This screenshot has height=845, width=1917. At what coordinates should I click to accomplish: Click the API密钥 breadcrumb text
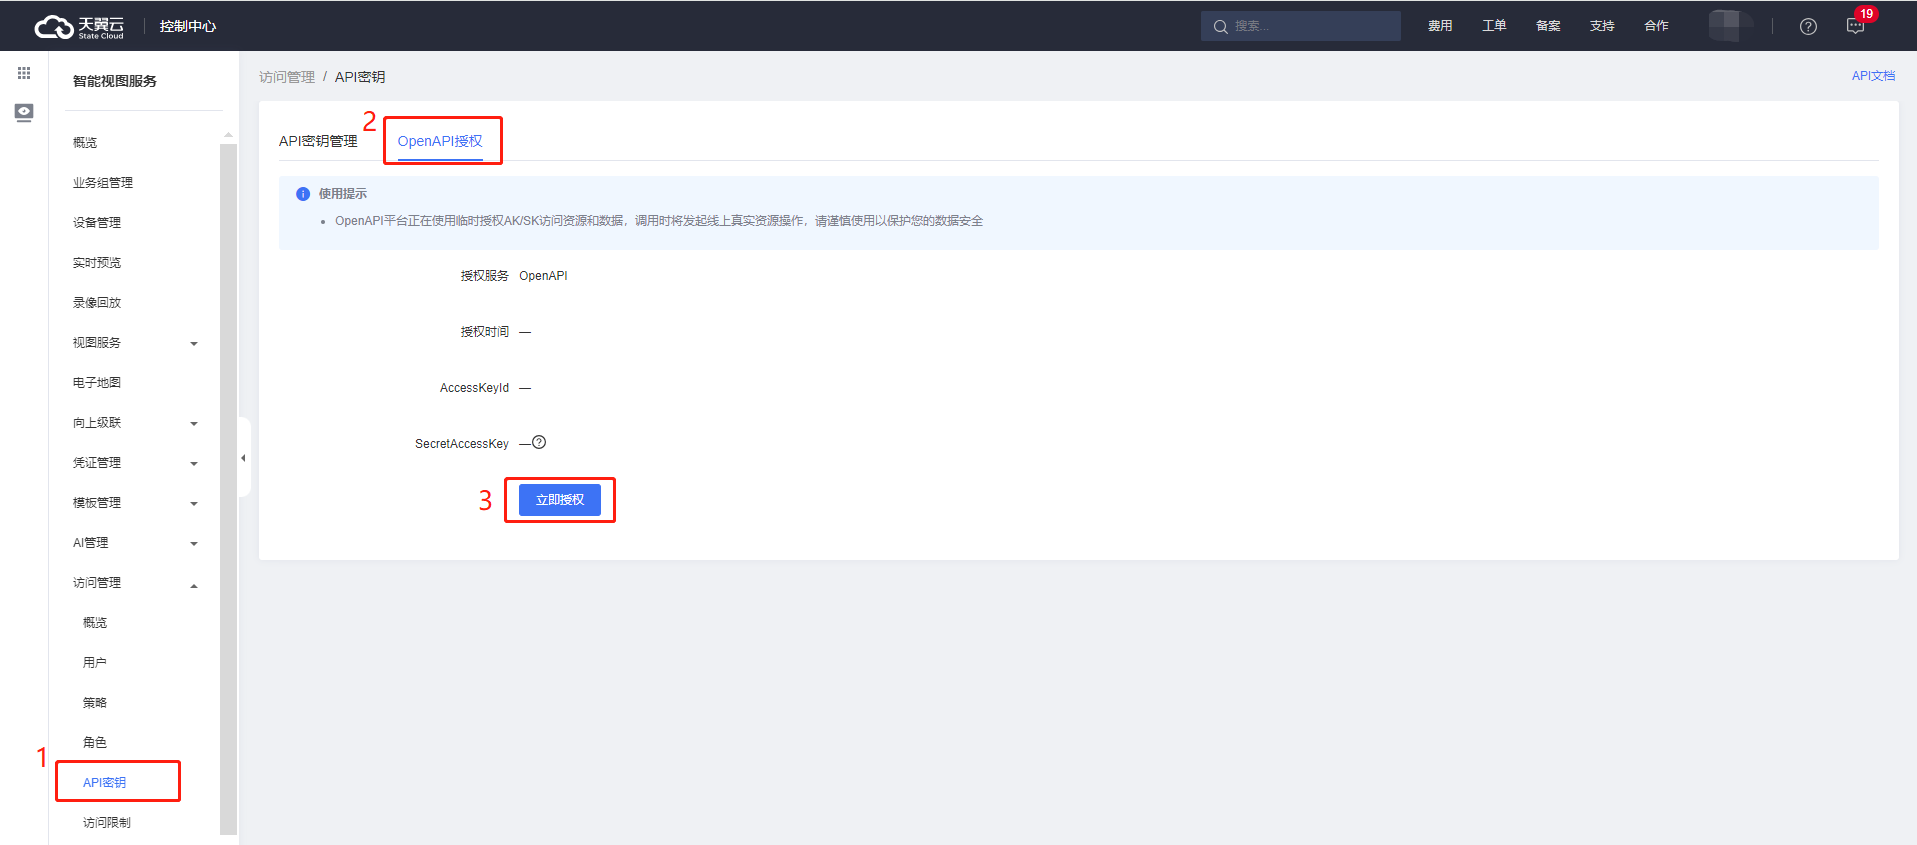click(x=360, y=77)
